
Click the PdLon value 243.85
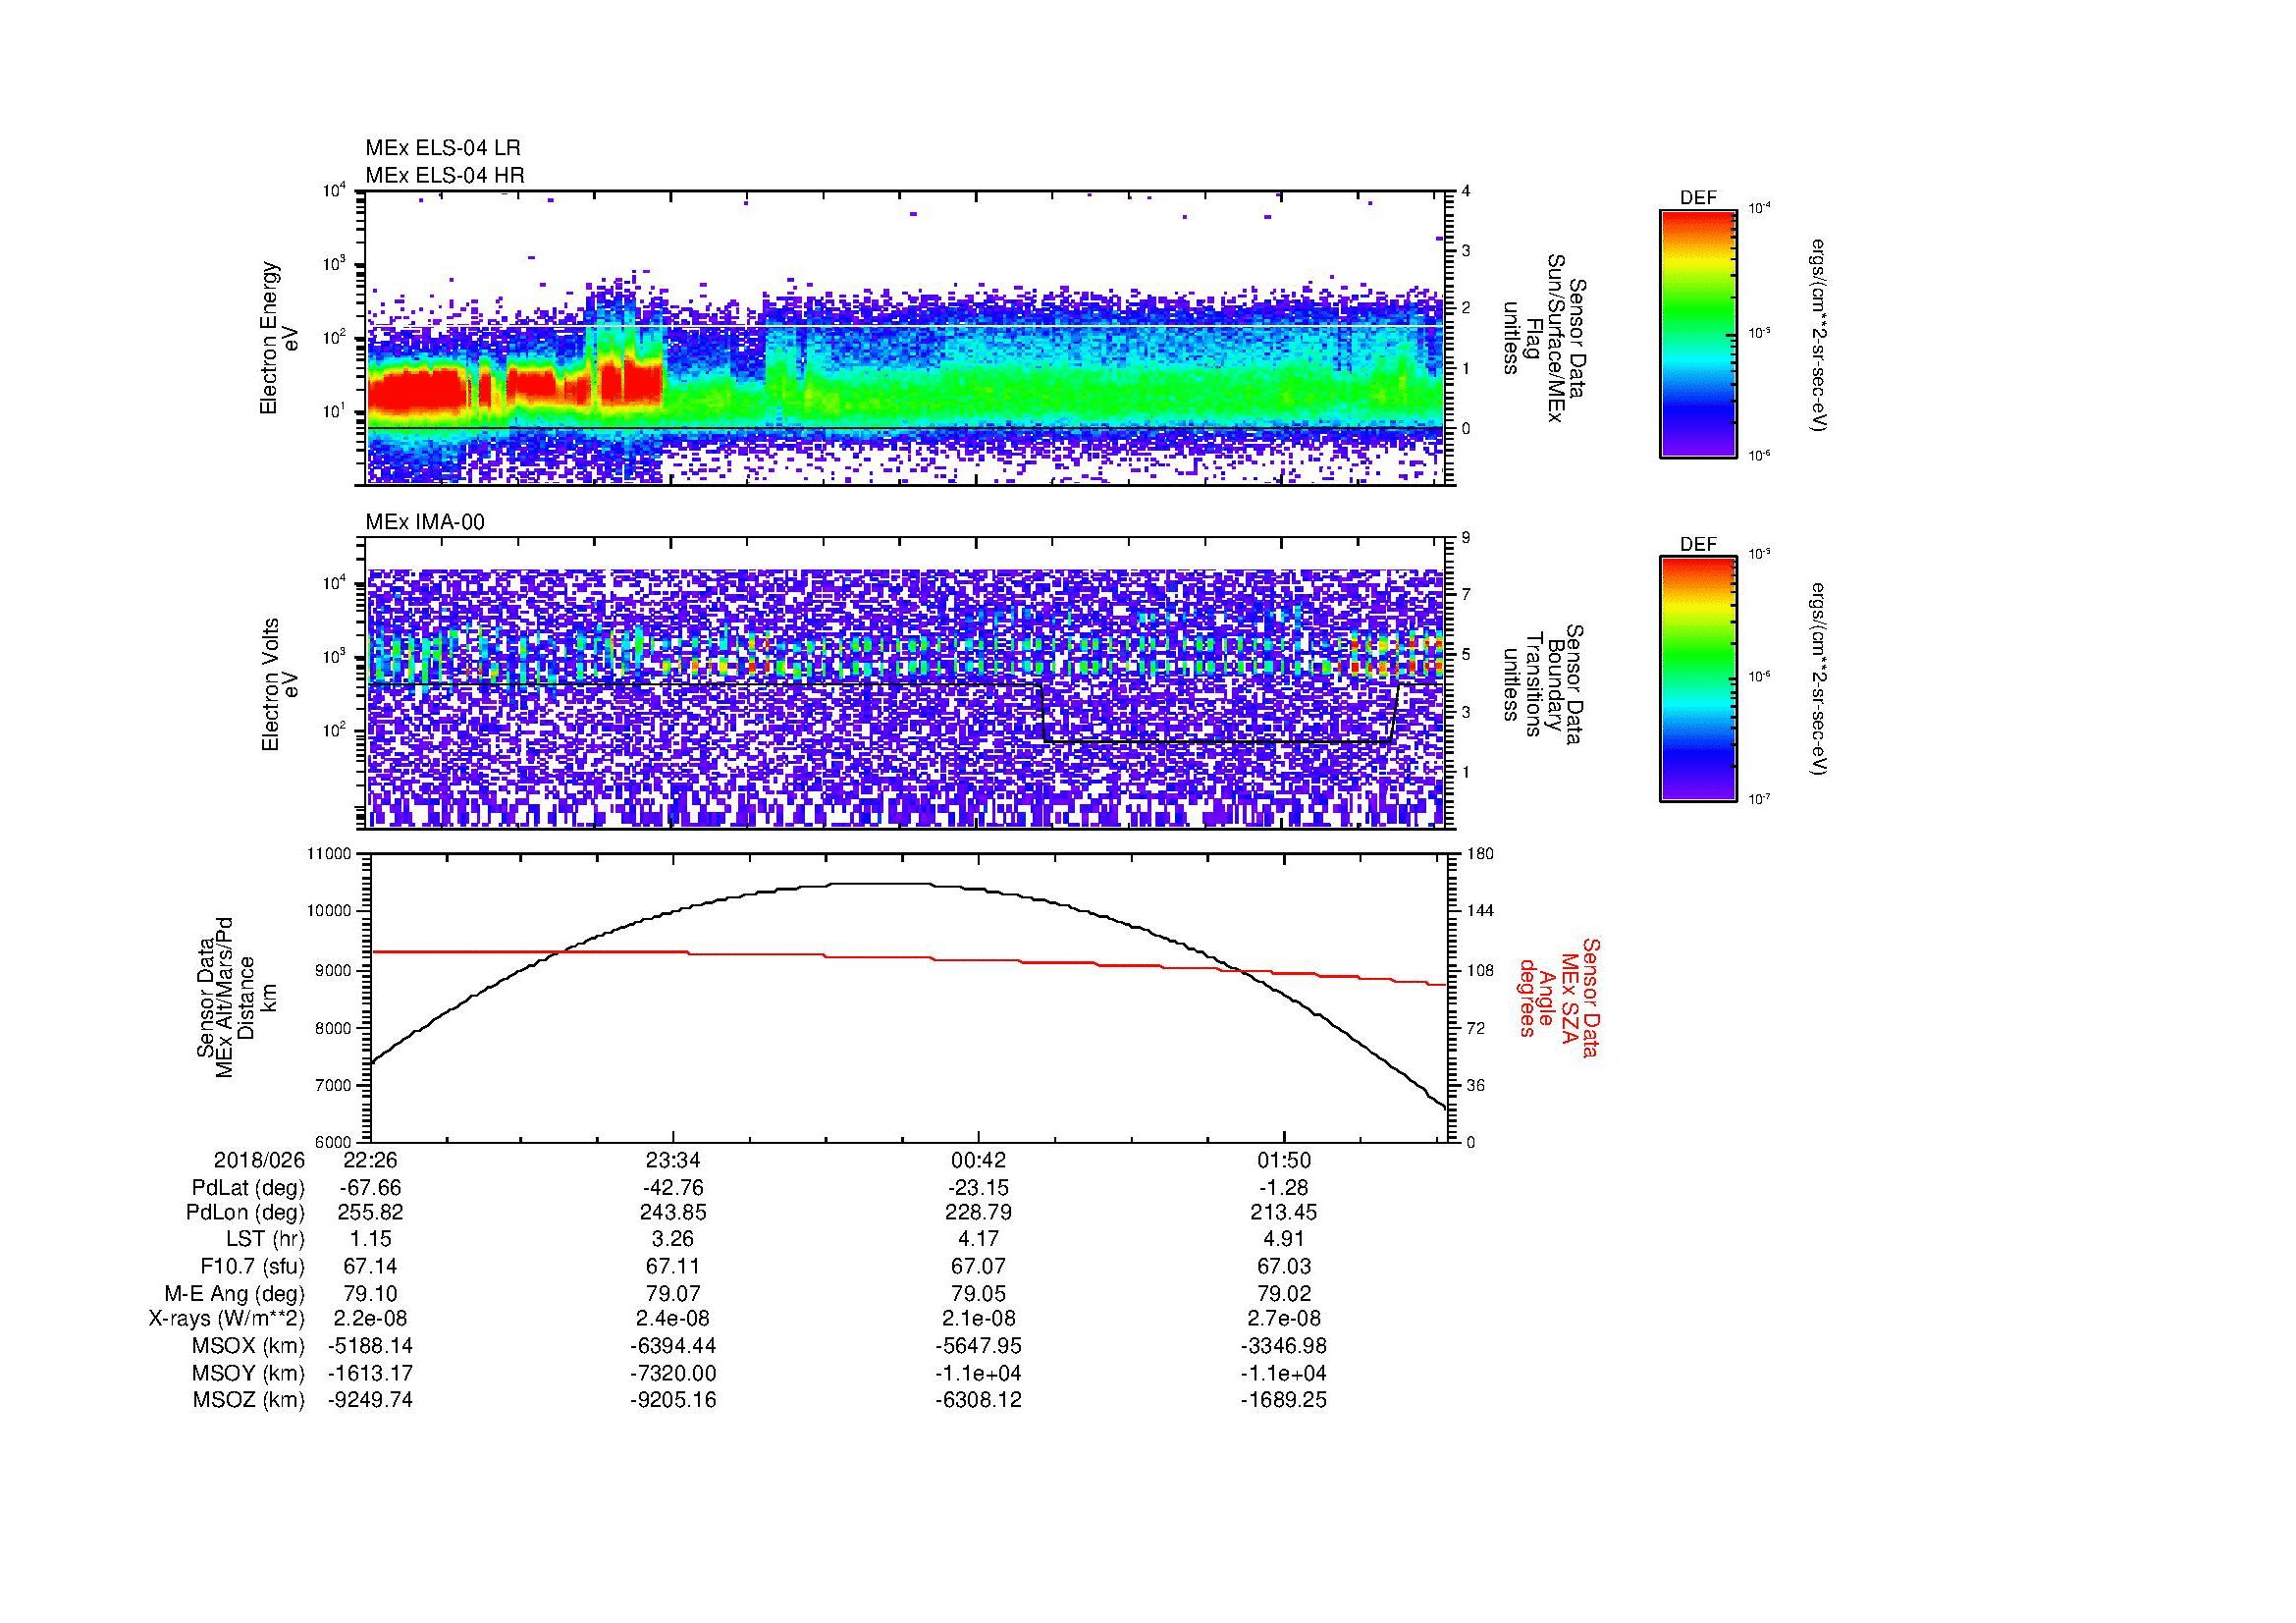[x=673, y=1213]
